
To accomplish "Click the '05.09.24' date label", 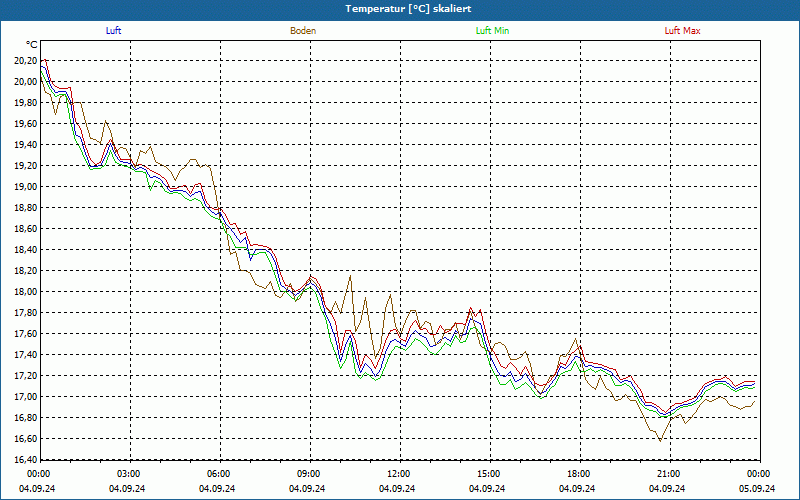I will tap(757, 488).
